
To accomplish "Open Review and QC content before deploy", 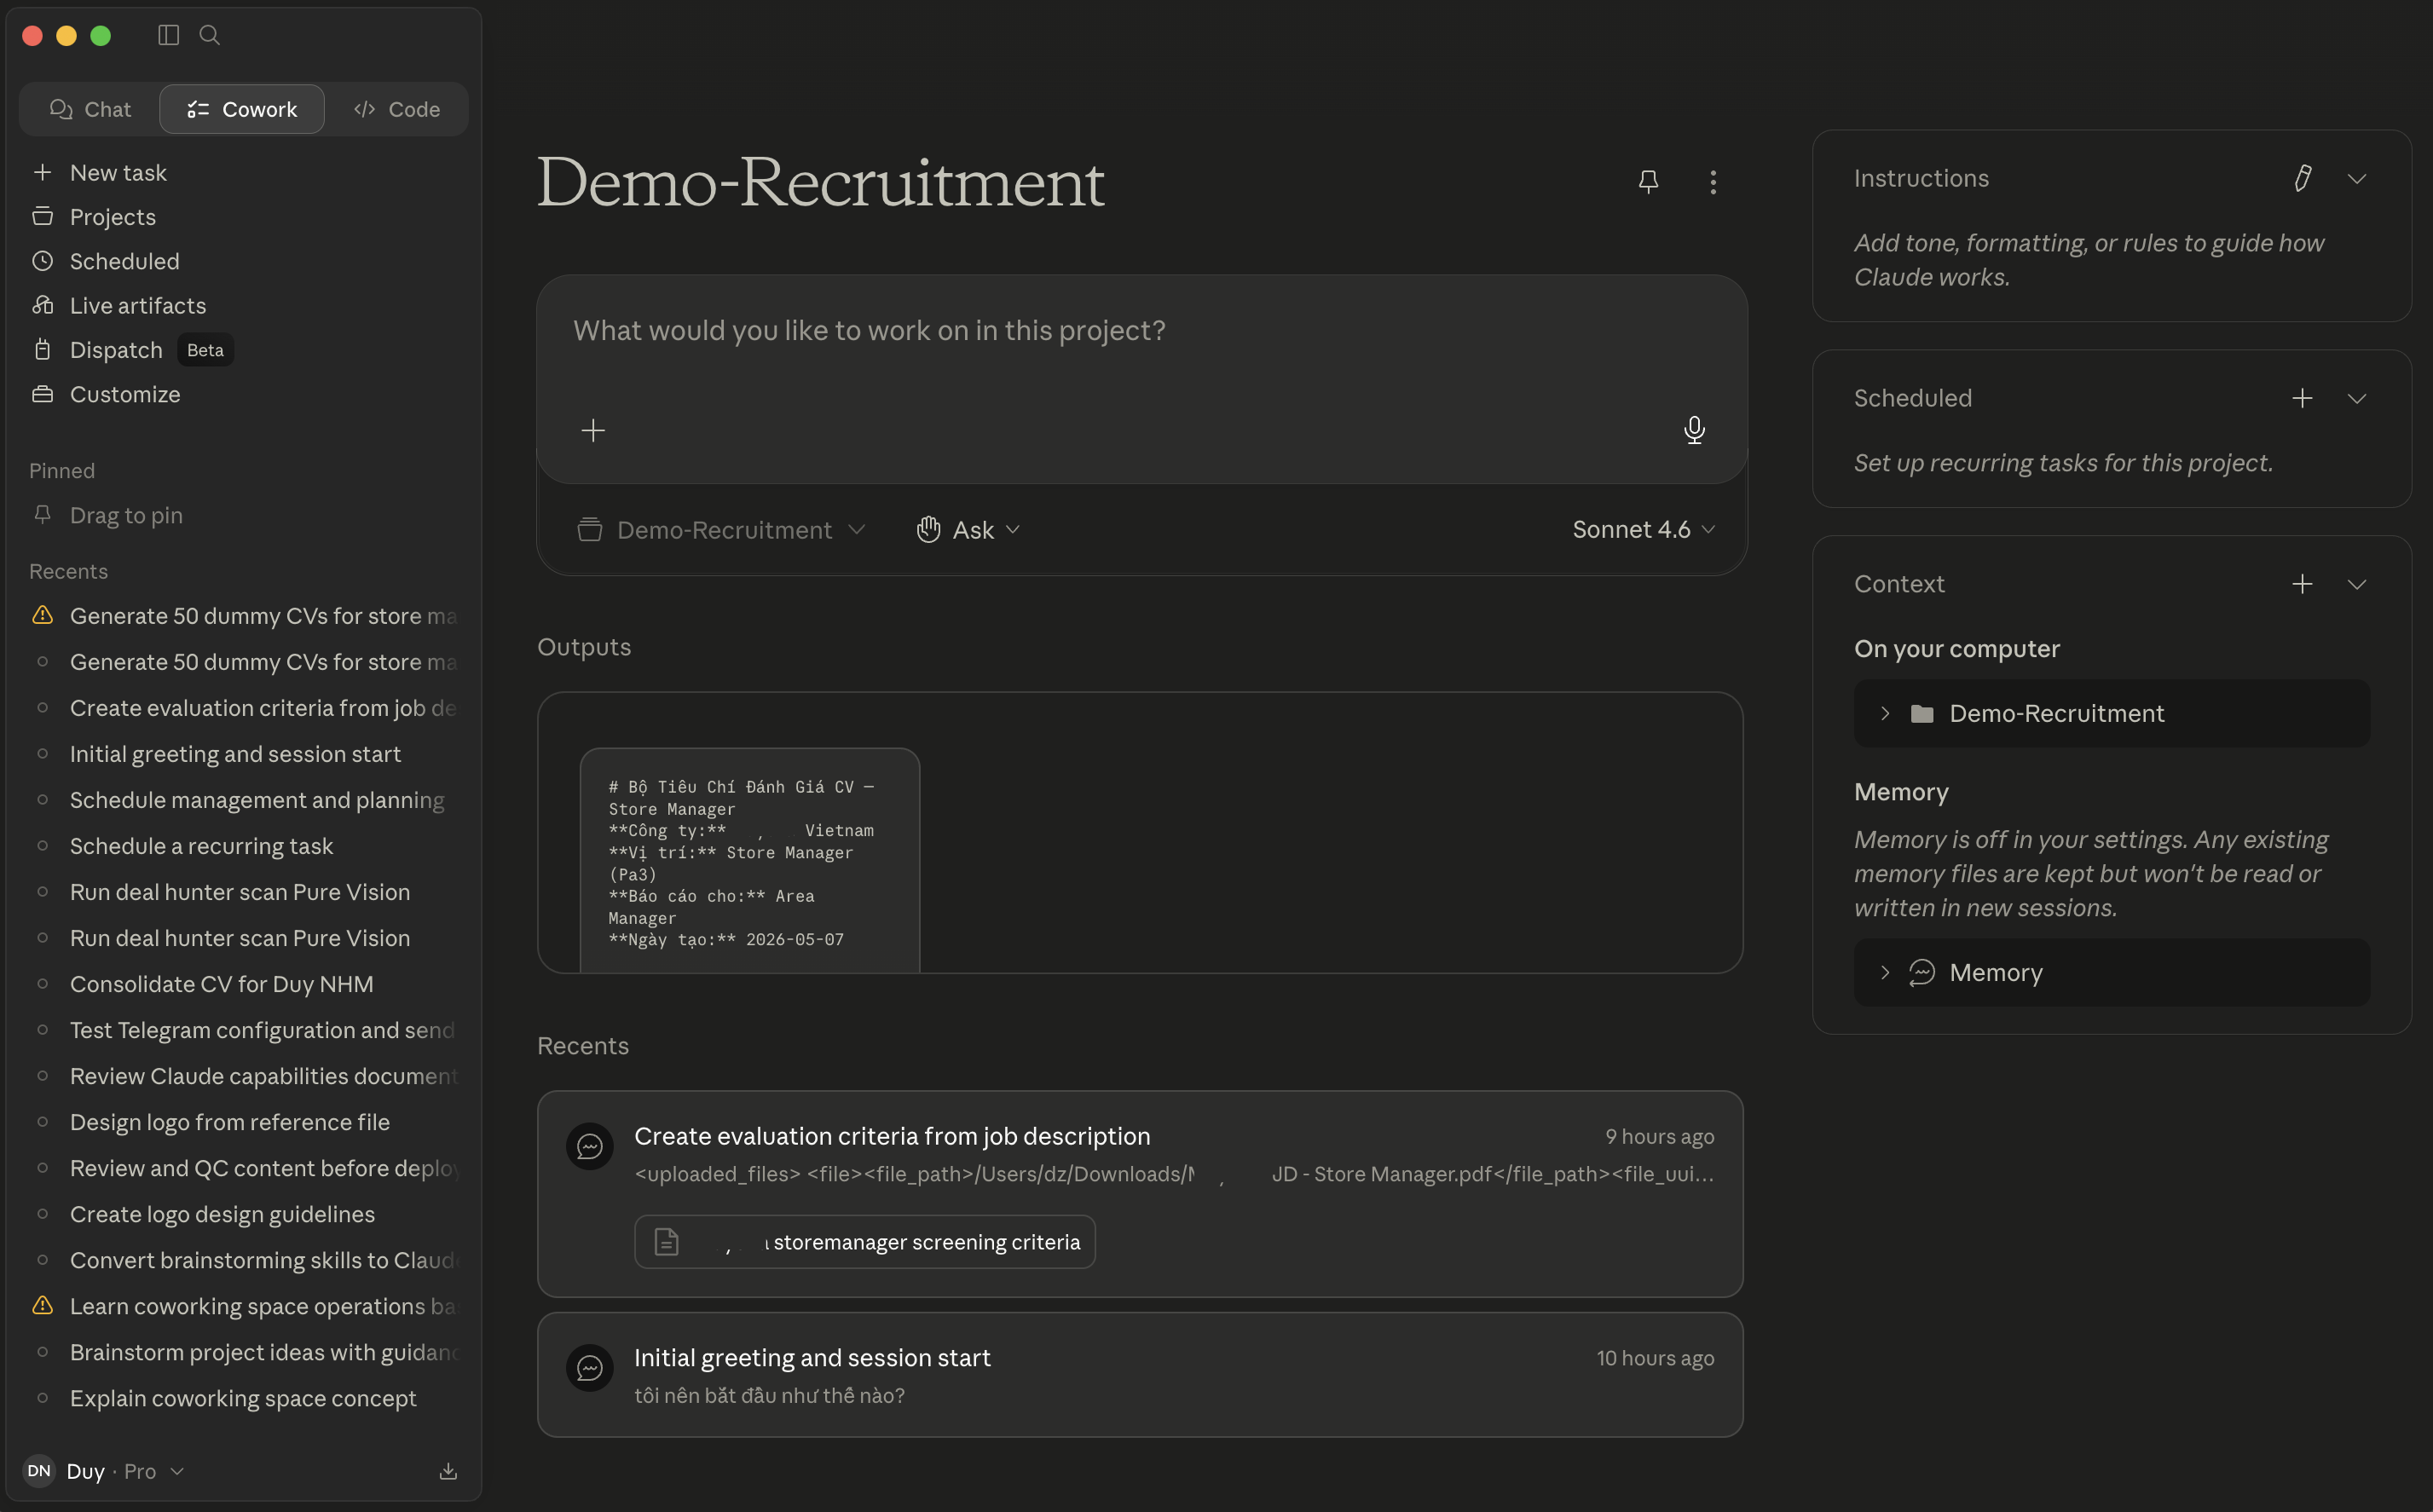I will 244,1167.
